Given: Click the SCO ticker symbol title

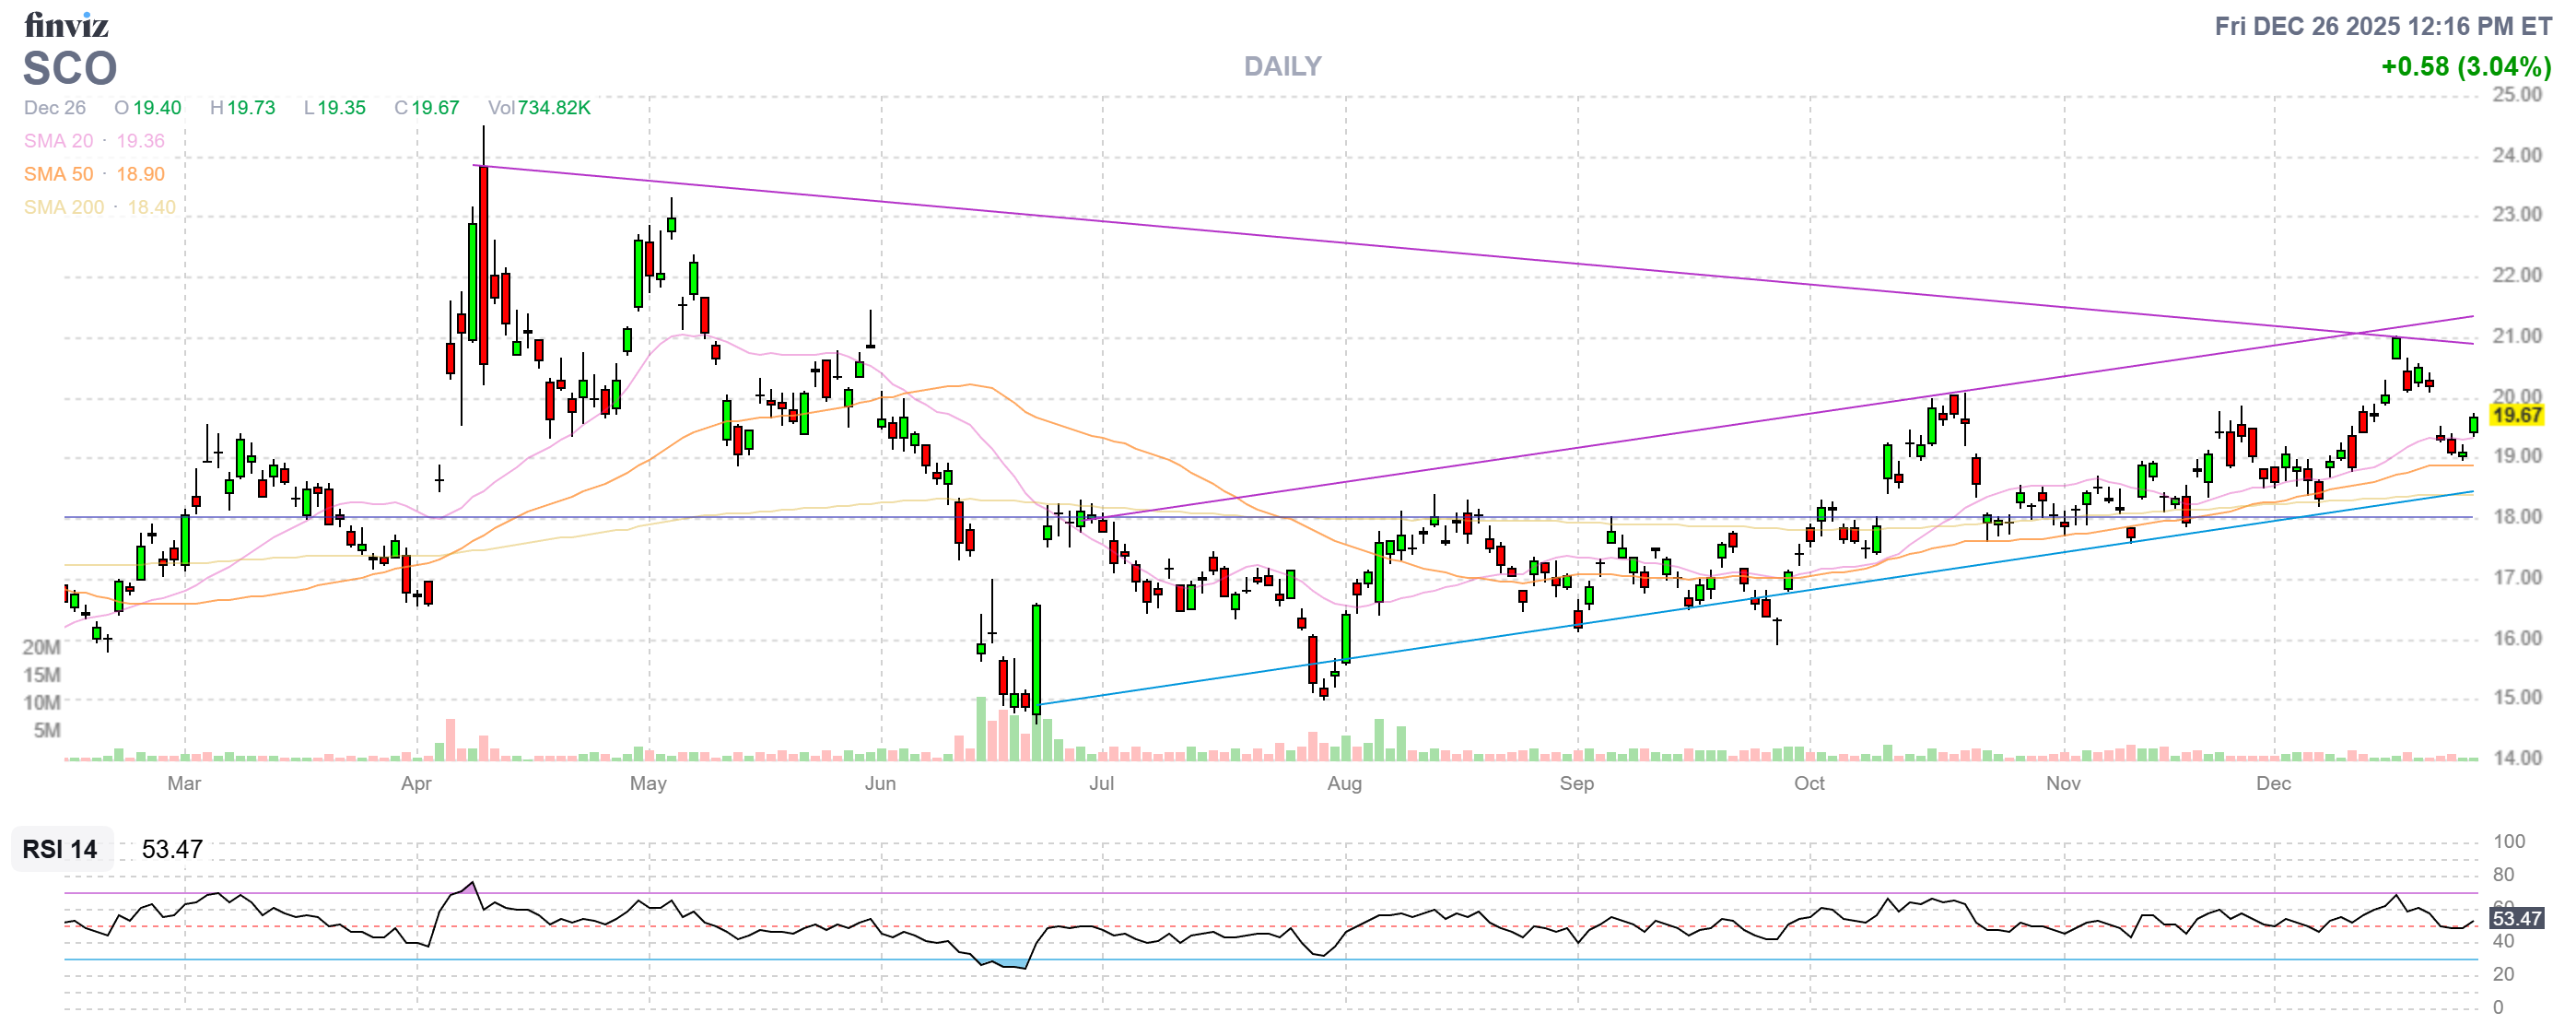Looking at the screenshot, I should 70,69.
